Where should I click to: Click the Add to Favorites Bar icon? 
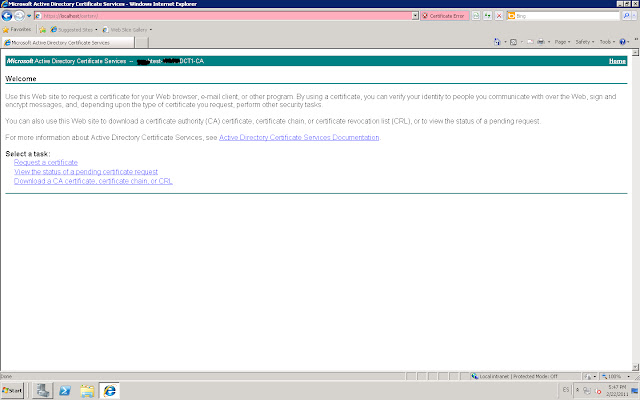[x=42, y=30]
